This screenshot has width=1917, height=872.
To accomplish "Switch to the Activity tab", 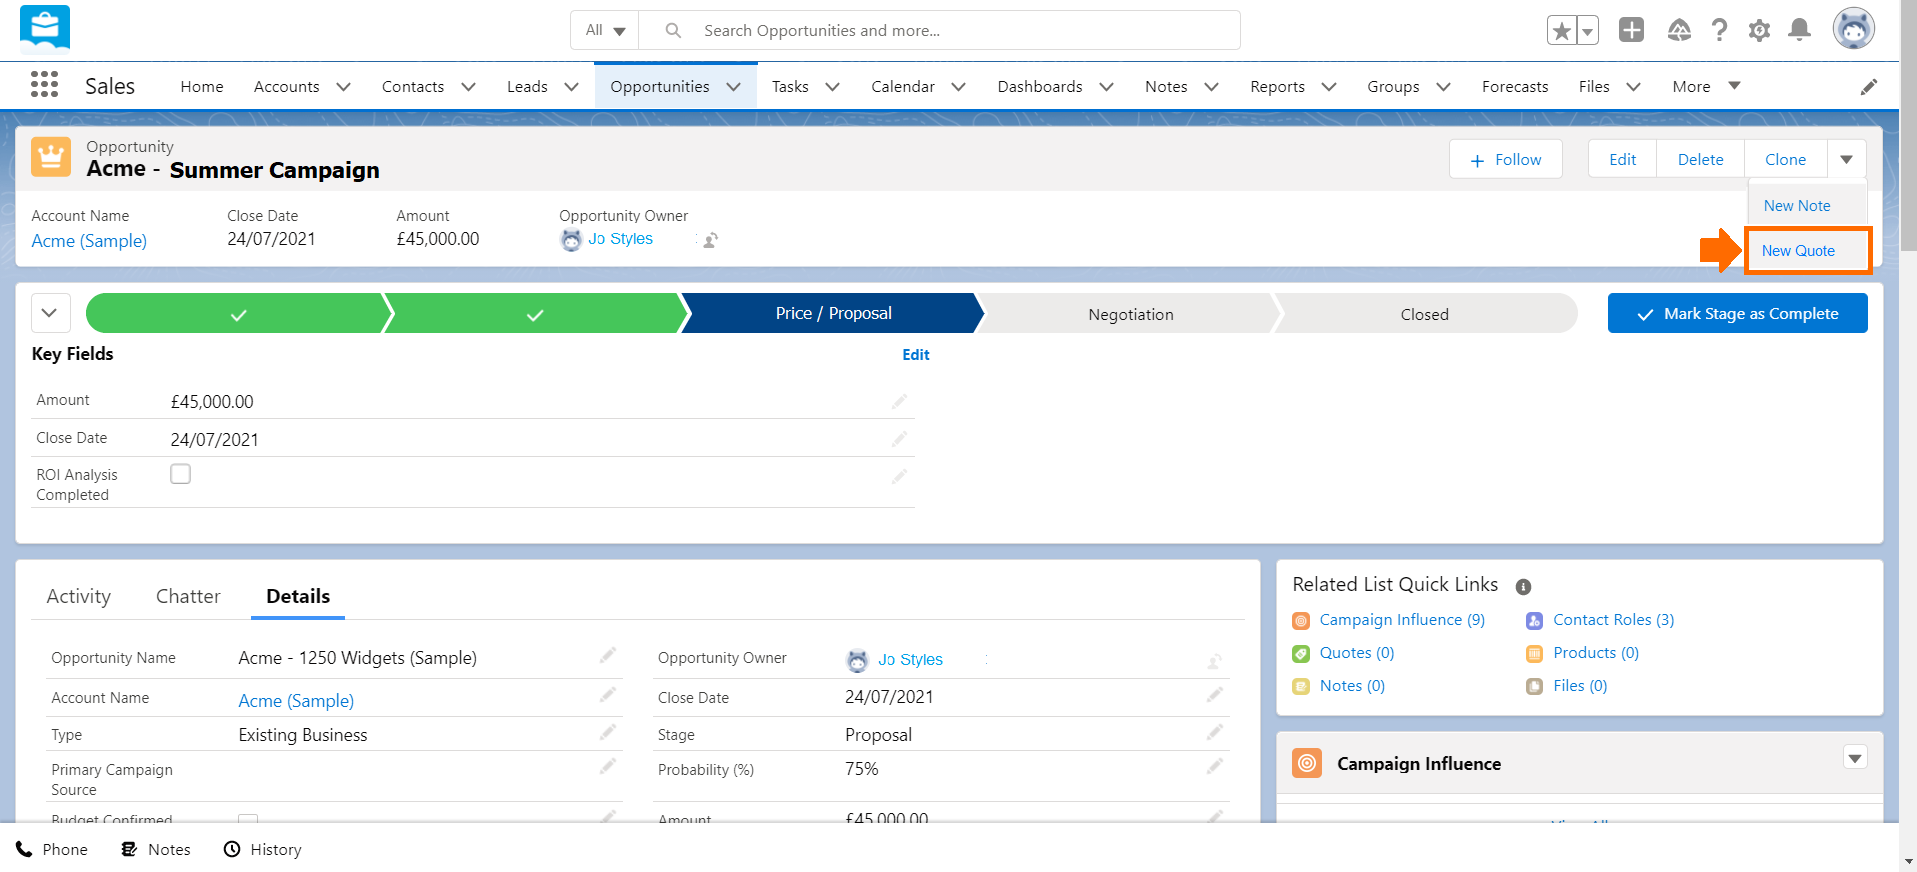I will click(x=79, y=596).
